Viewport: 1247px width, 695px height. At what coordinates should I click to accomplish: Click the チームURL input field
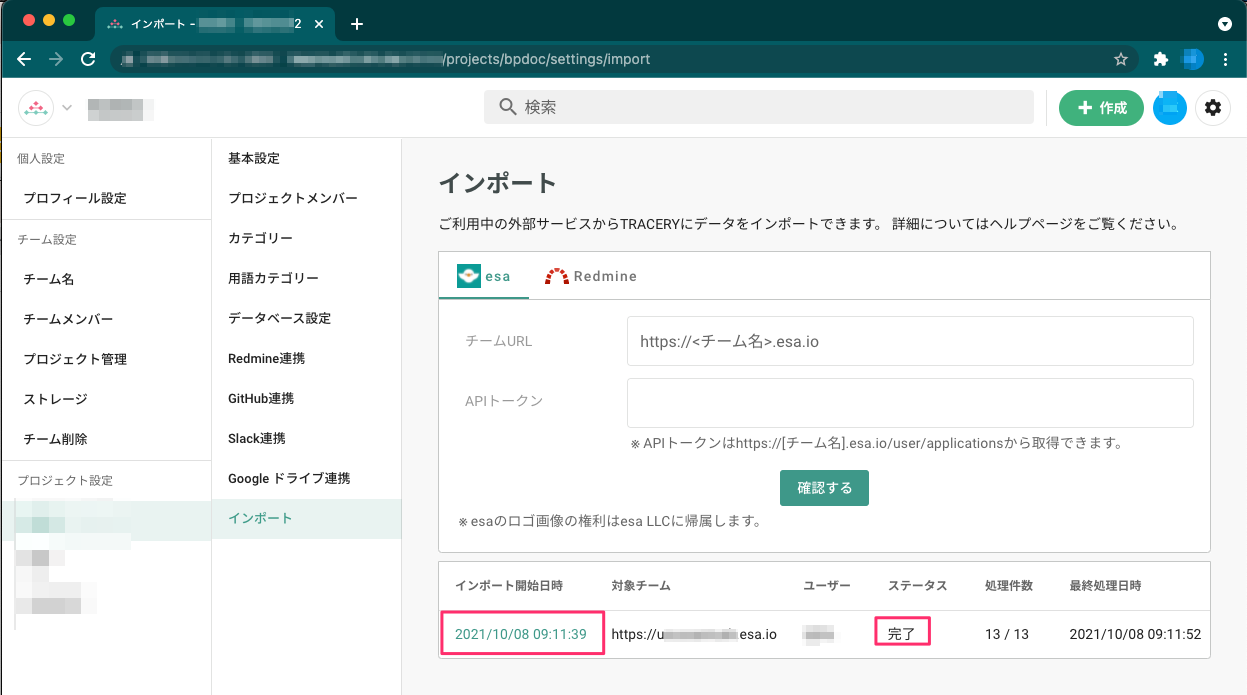(909, 341)
